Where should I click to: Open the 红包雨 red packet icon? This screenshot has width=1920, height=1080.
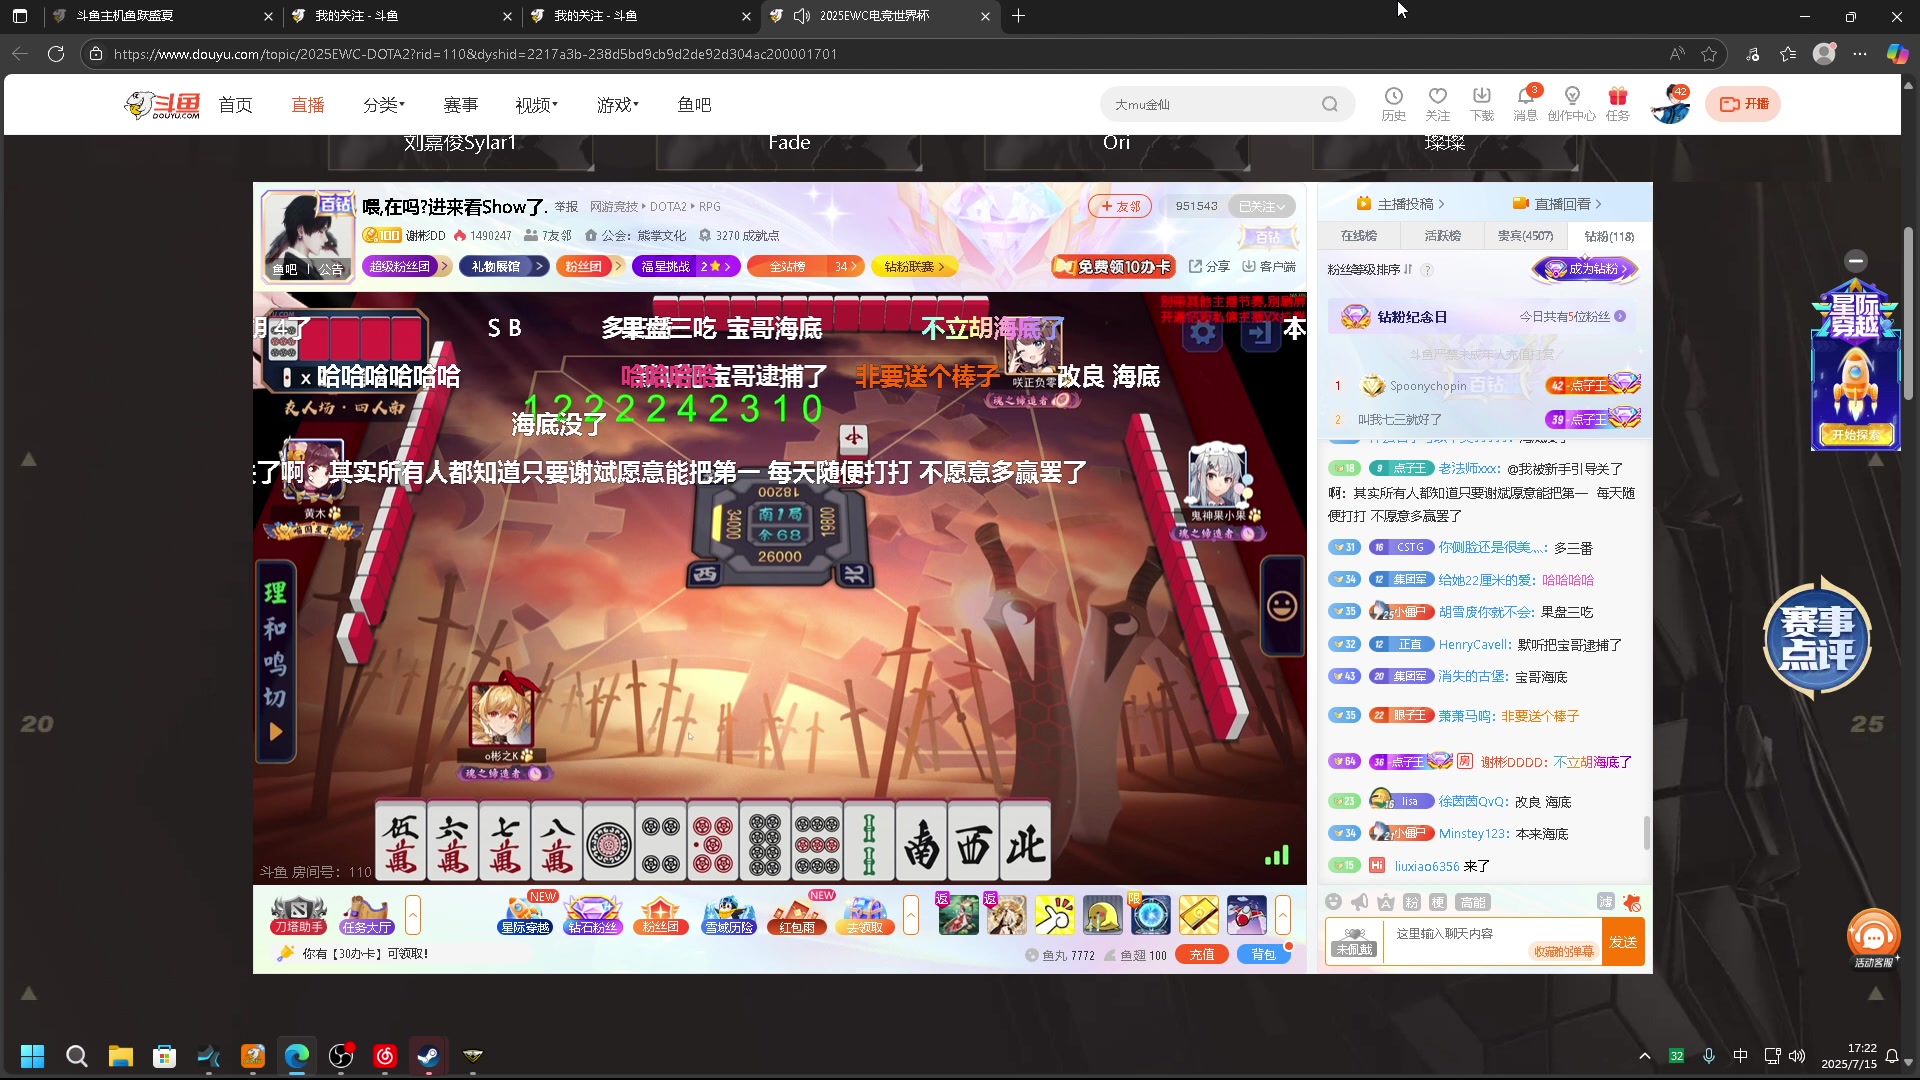click(797, 914)
